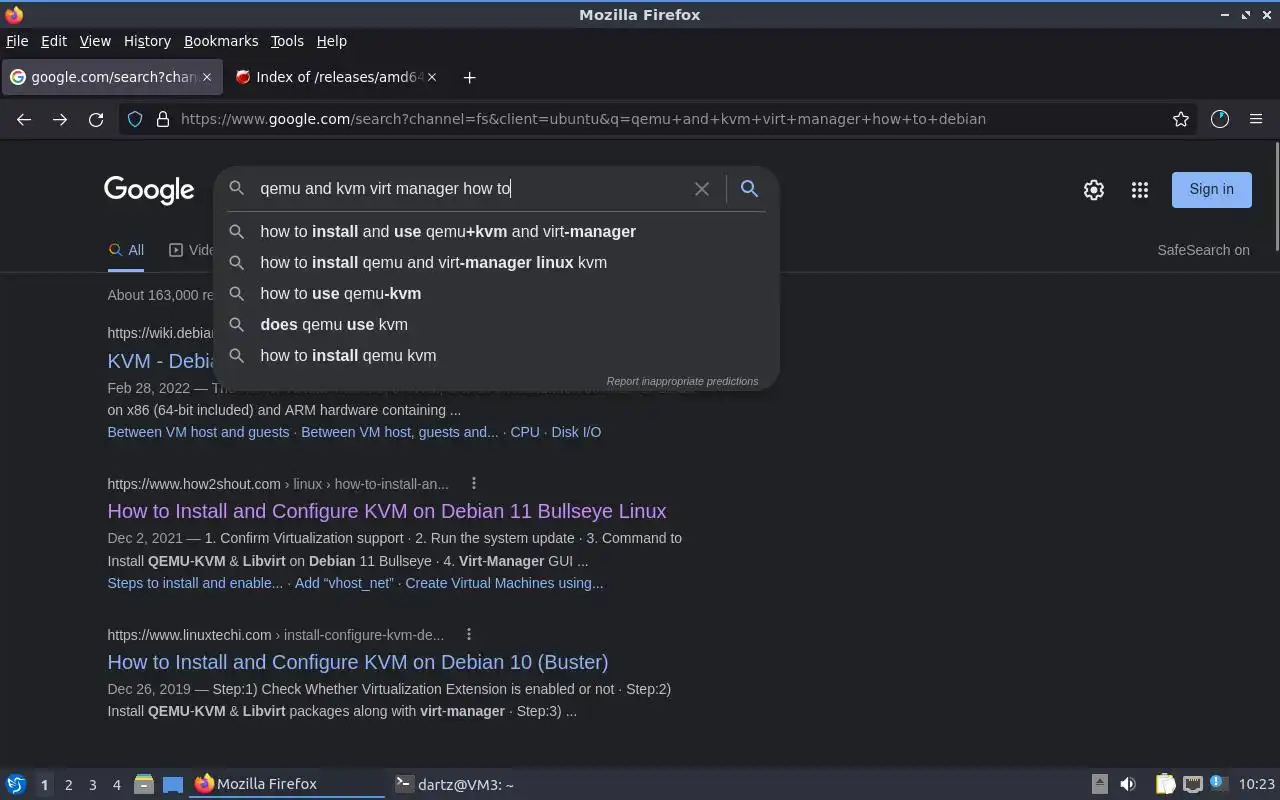The image size is (1280, 800).
Task: Open the File menu
Action: click(17, 41)
